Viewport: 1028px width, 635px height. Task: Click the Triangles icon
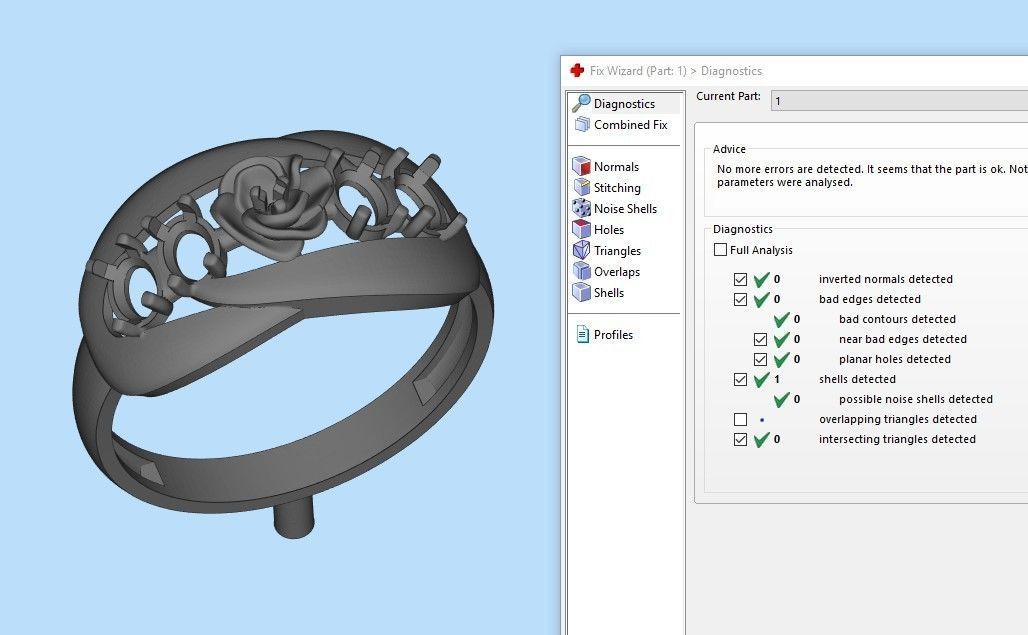coord(582,250)
